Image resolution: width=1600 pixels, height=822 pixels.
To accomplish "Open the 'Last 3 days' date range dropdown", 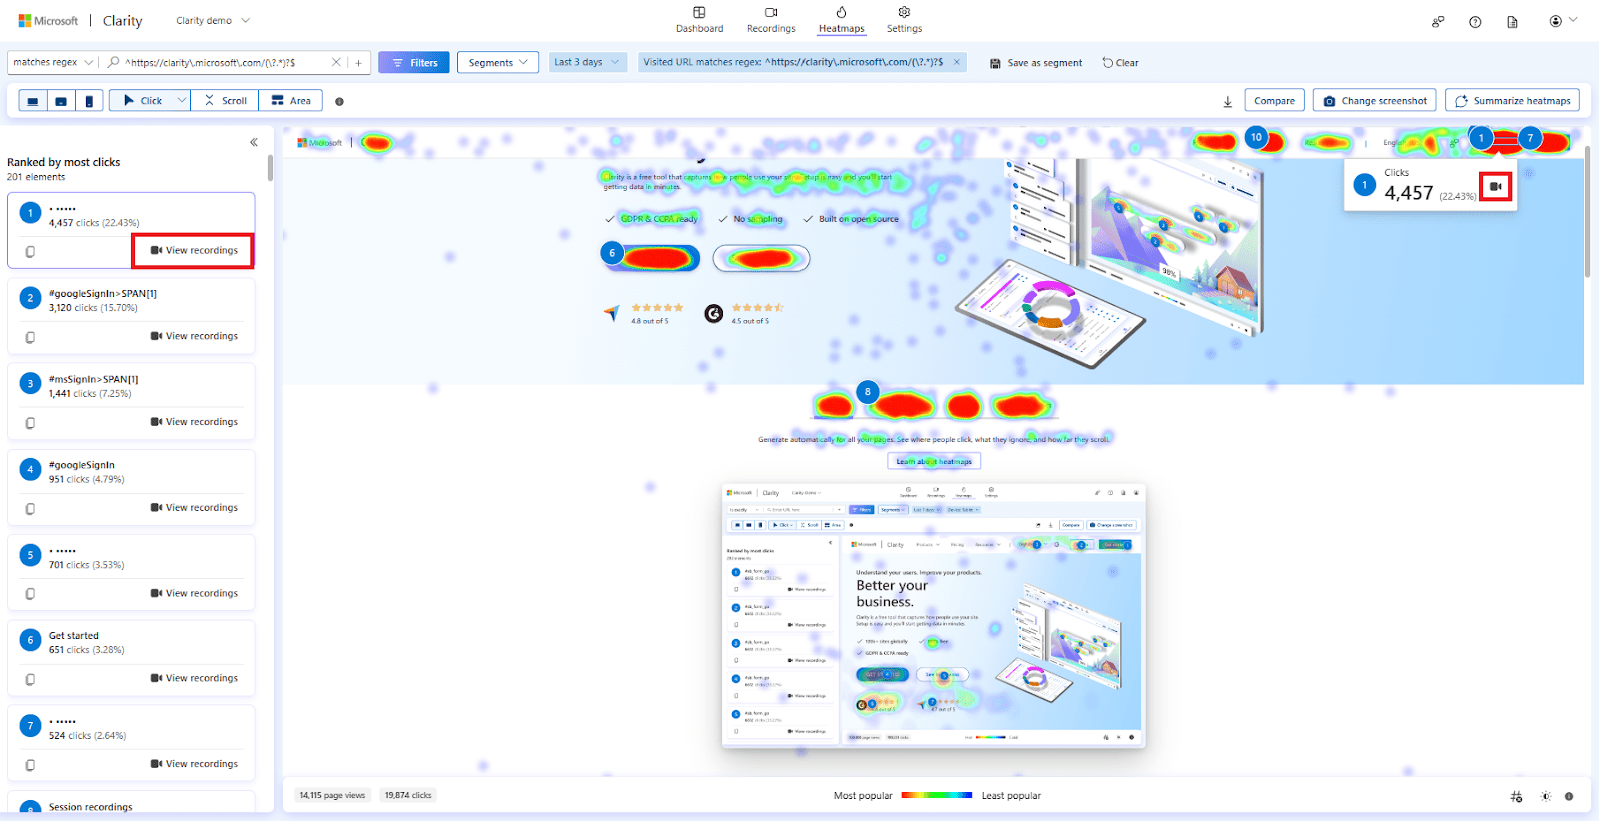I will (587, 62).
